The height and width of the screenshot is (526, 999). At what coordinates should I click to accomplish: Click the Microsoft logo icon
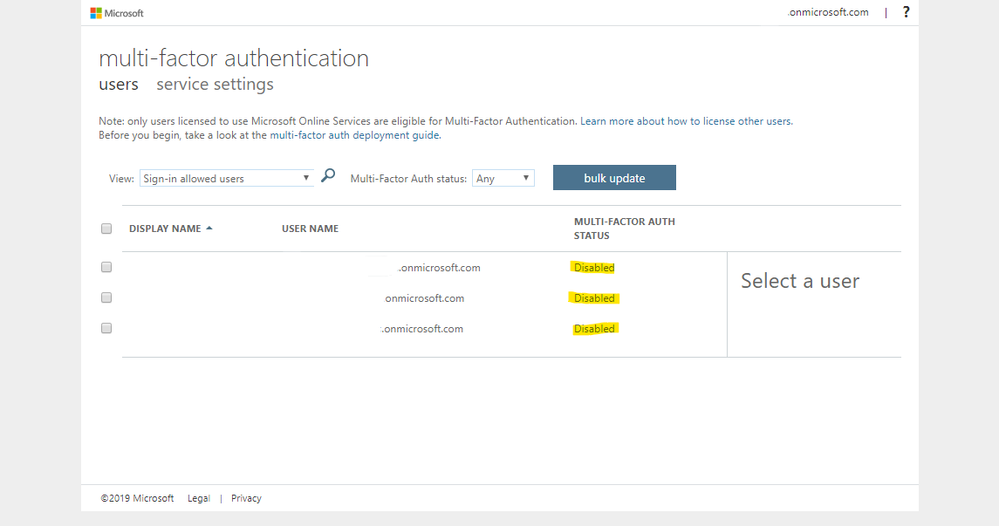pyautogui.click(x=96, y=13)
